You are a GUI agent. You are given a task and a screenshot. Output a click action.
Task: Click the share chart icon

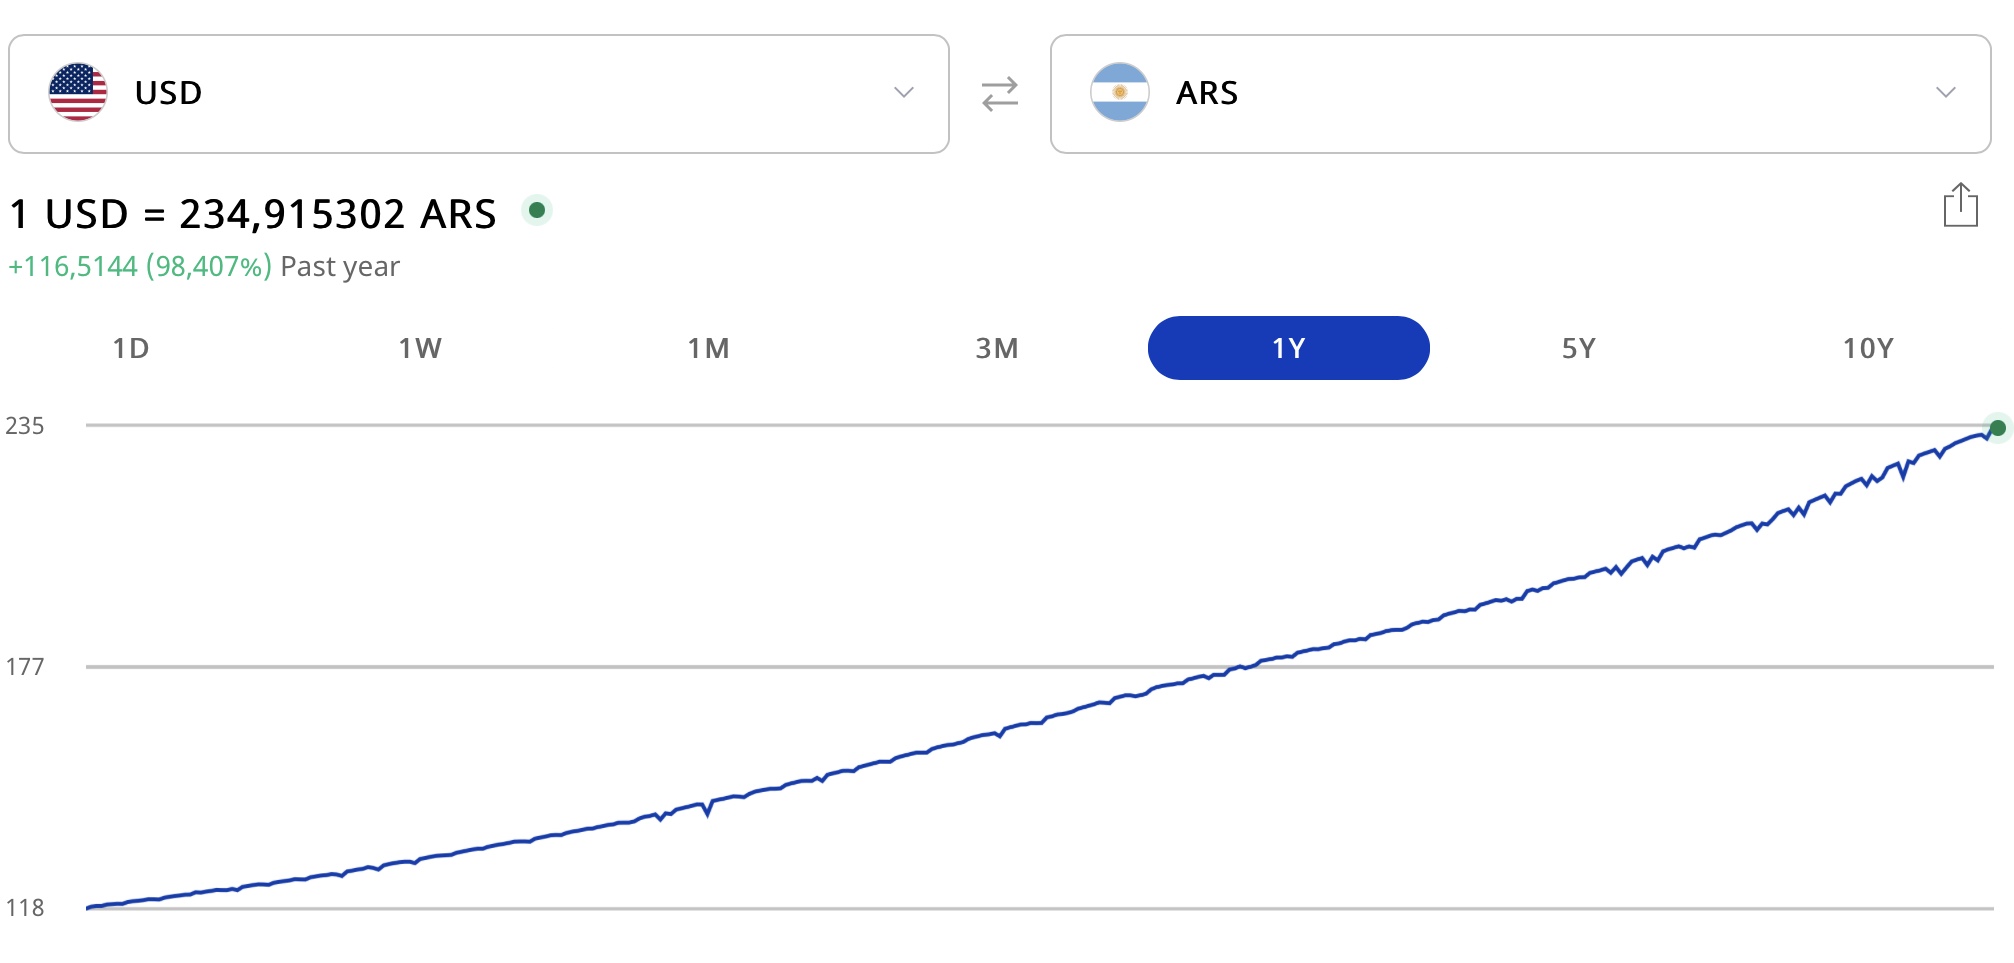pos(1960,205)
